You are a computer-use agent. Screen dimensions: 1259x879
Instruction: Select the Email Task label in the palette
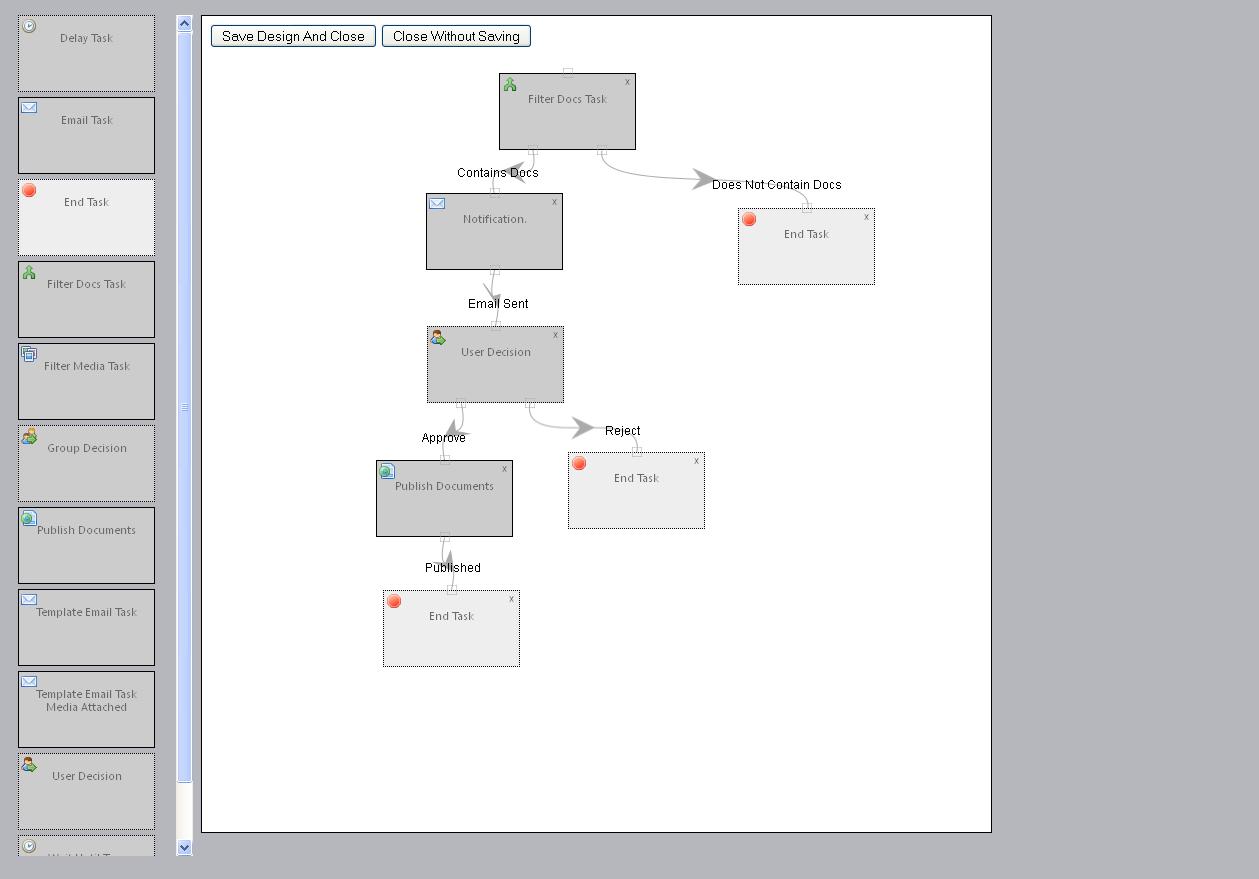(87, 120)
